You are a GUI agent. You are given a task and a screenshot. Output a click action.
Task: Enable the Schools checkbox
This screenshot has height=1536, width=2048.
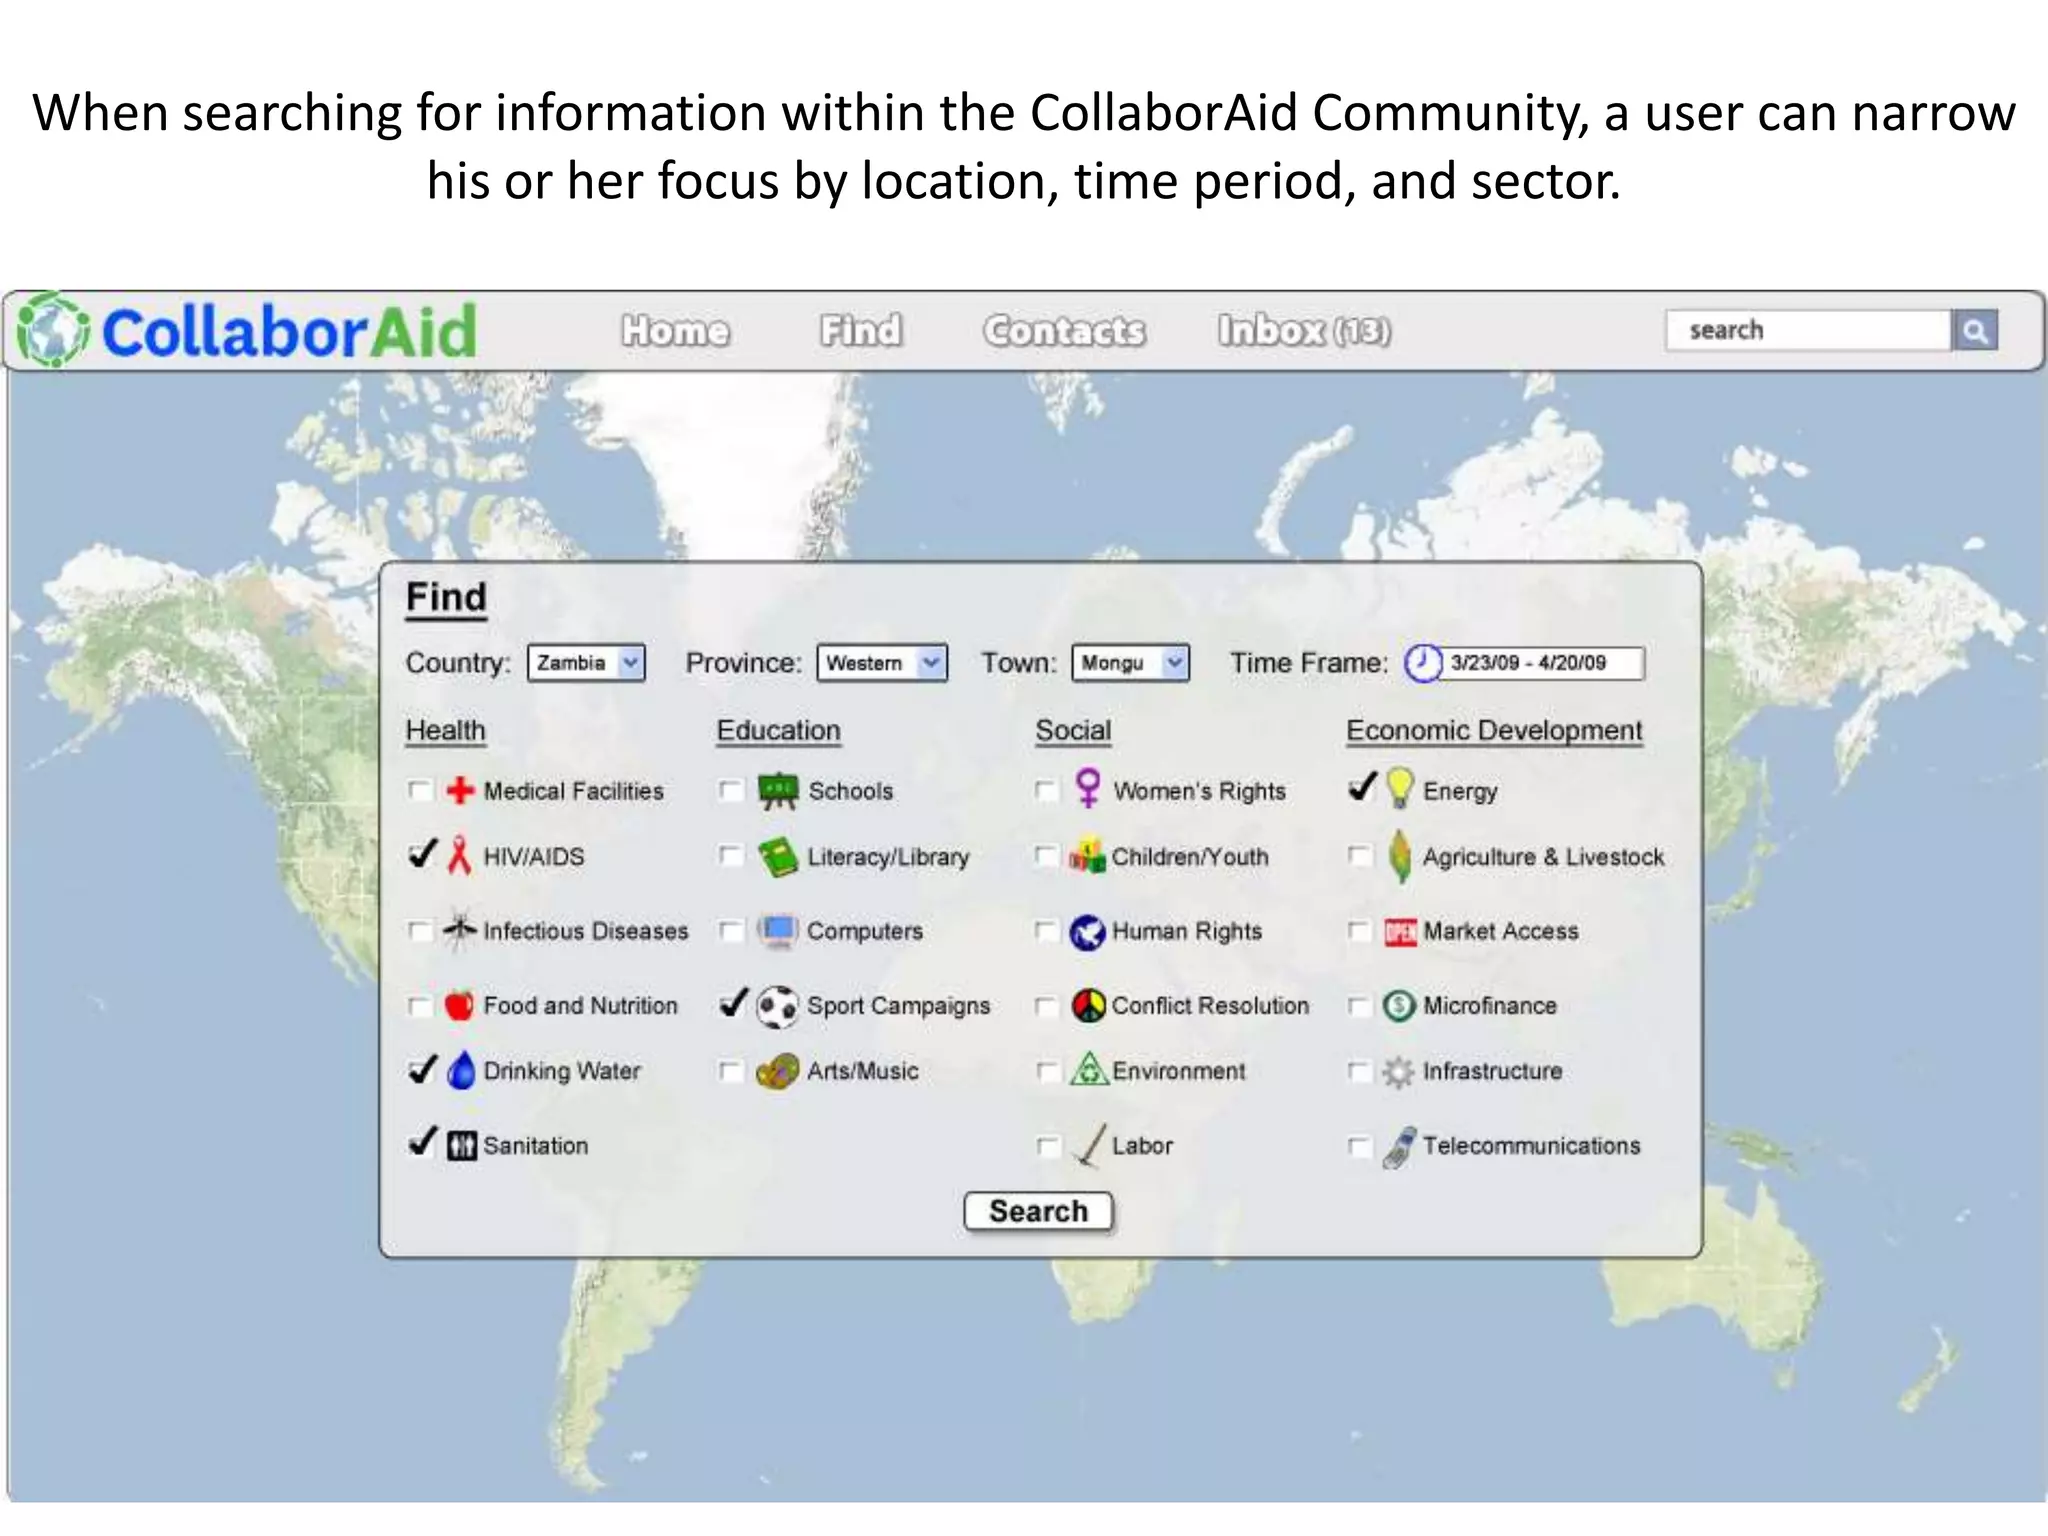(731, 791)
